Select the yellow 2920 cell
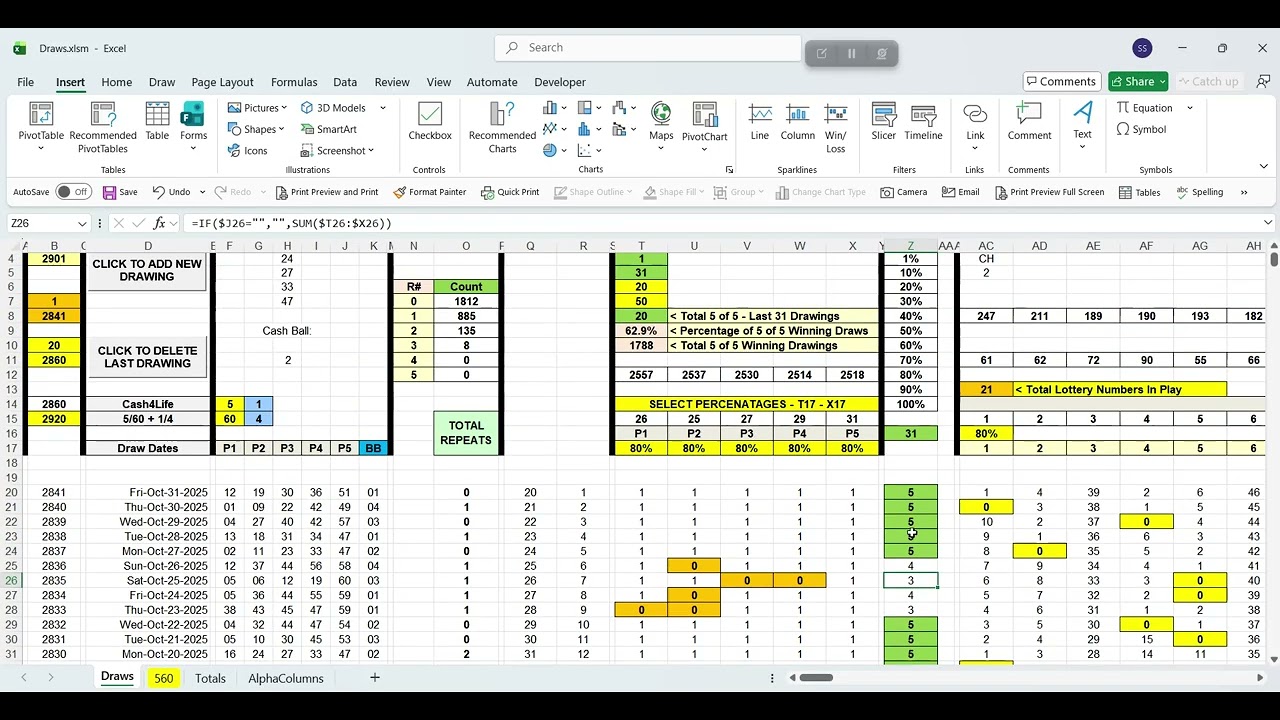This screenshot has height=720, width=1280. pyautogui.click(x=54, y=419)
